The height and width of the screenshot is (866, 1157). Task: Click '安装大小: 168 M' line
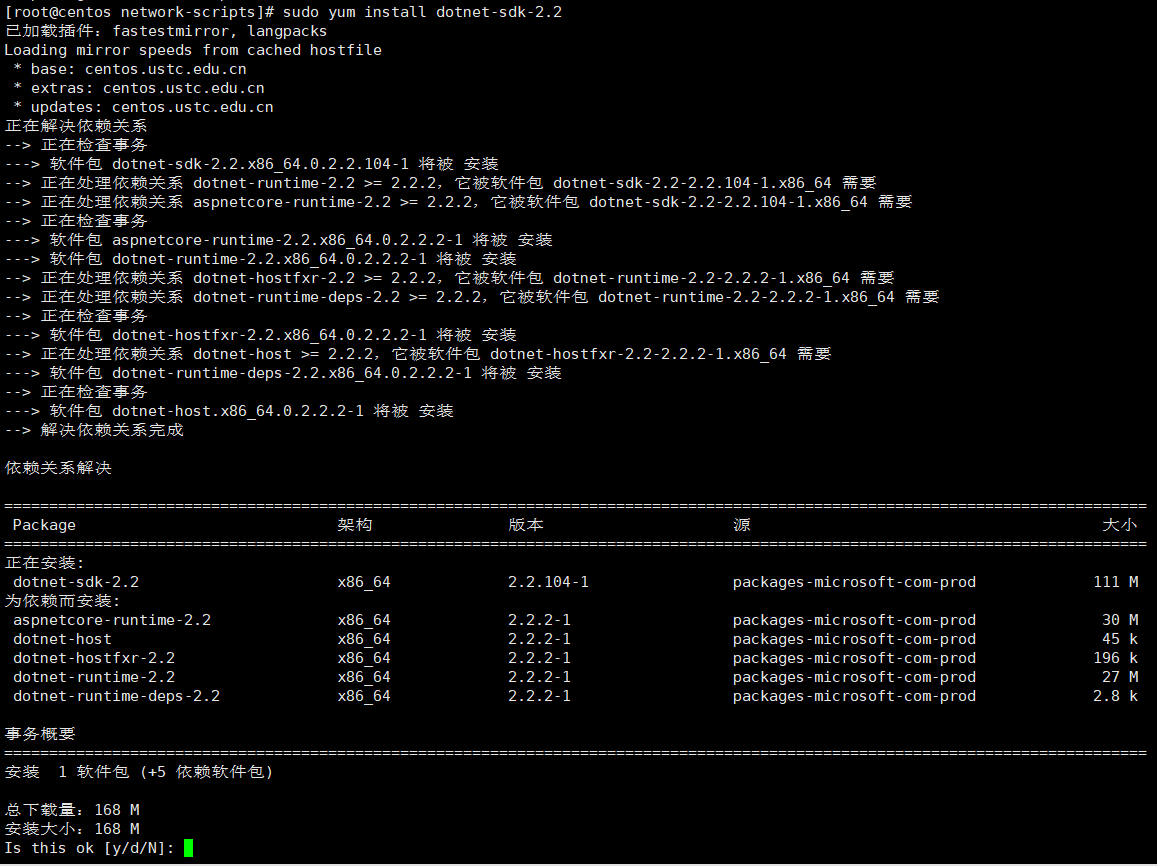click(72, 829)
